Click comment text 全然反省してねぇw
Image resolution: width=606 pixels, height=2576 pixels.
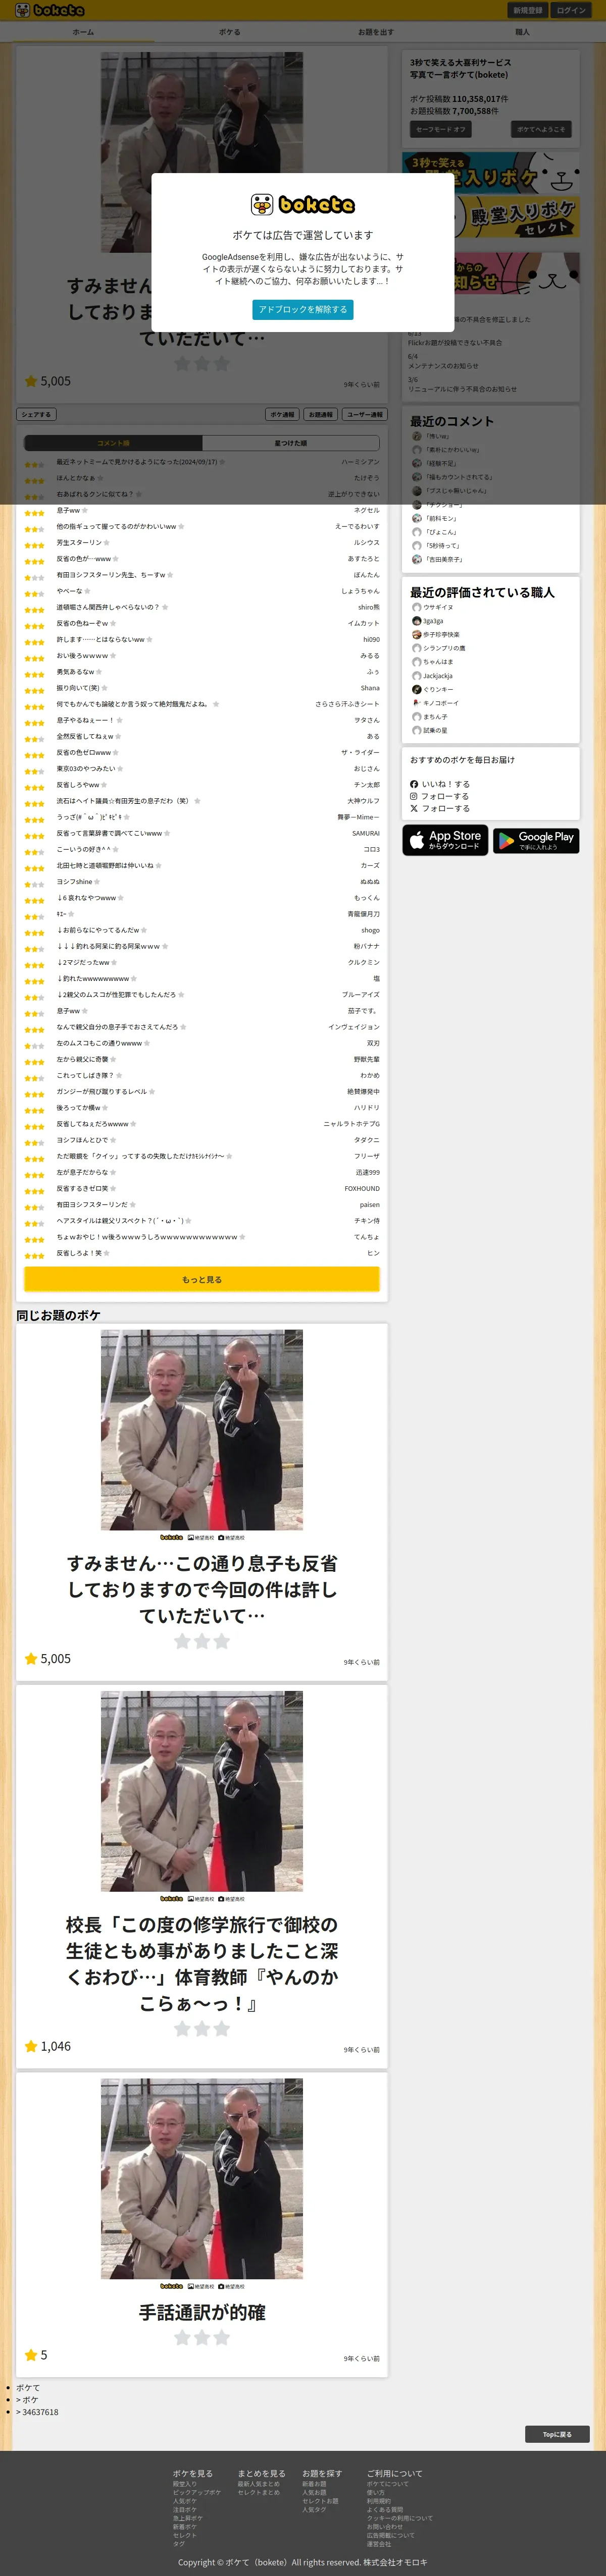click(85, 736)
